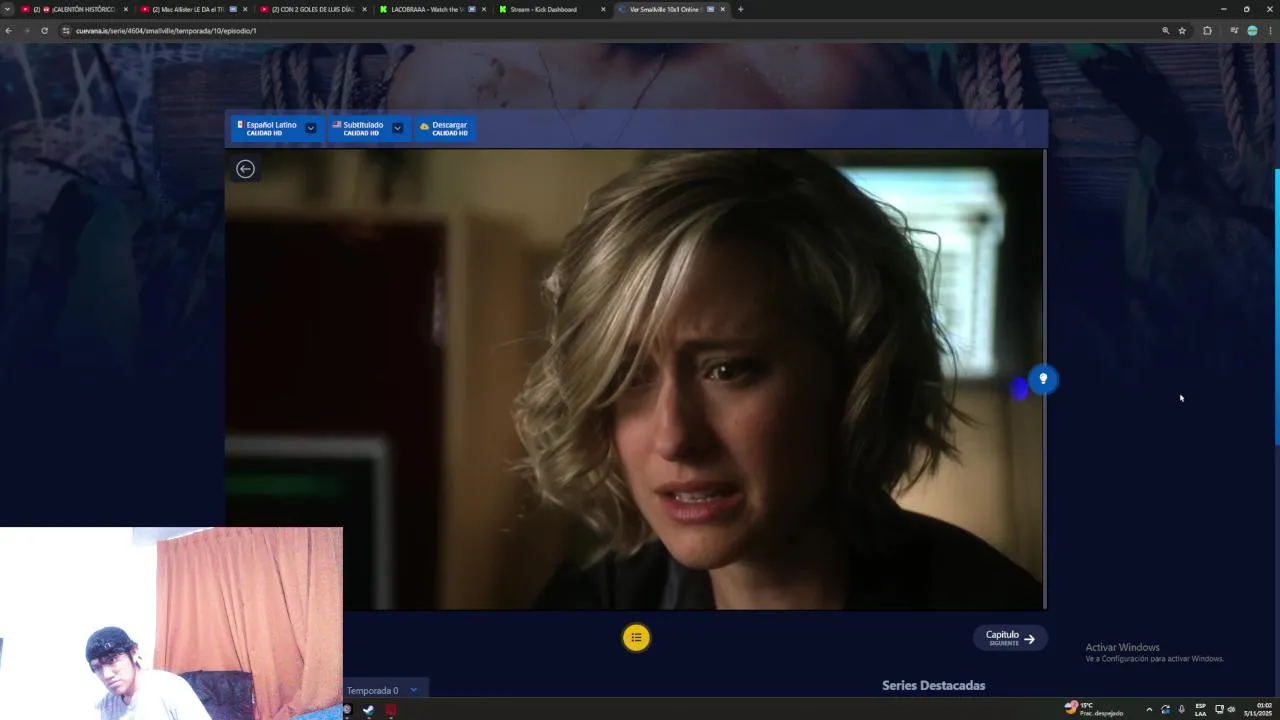
Task: Click the page vertical scrollbar thumb
Action: click(1276, 307)
